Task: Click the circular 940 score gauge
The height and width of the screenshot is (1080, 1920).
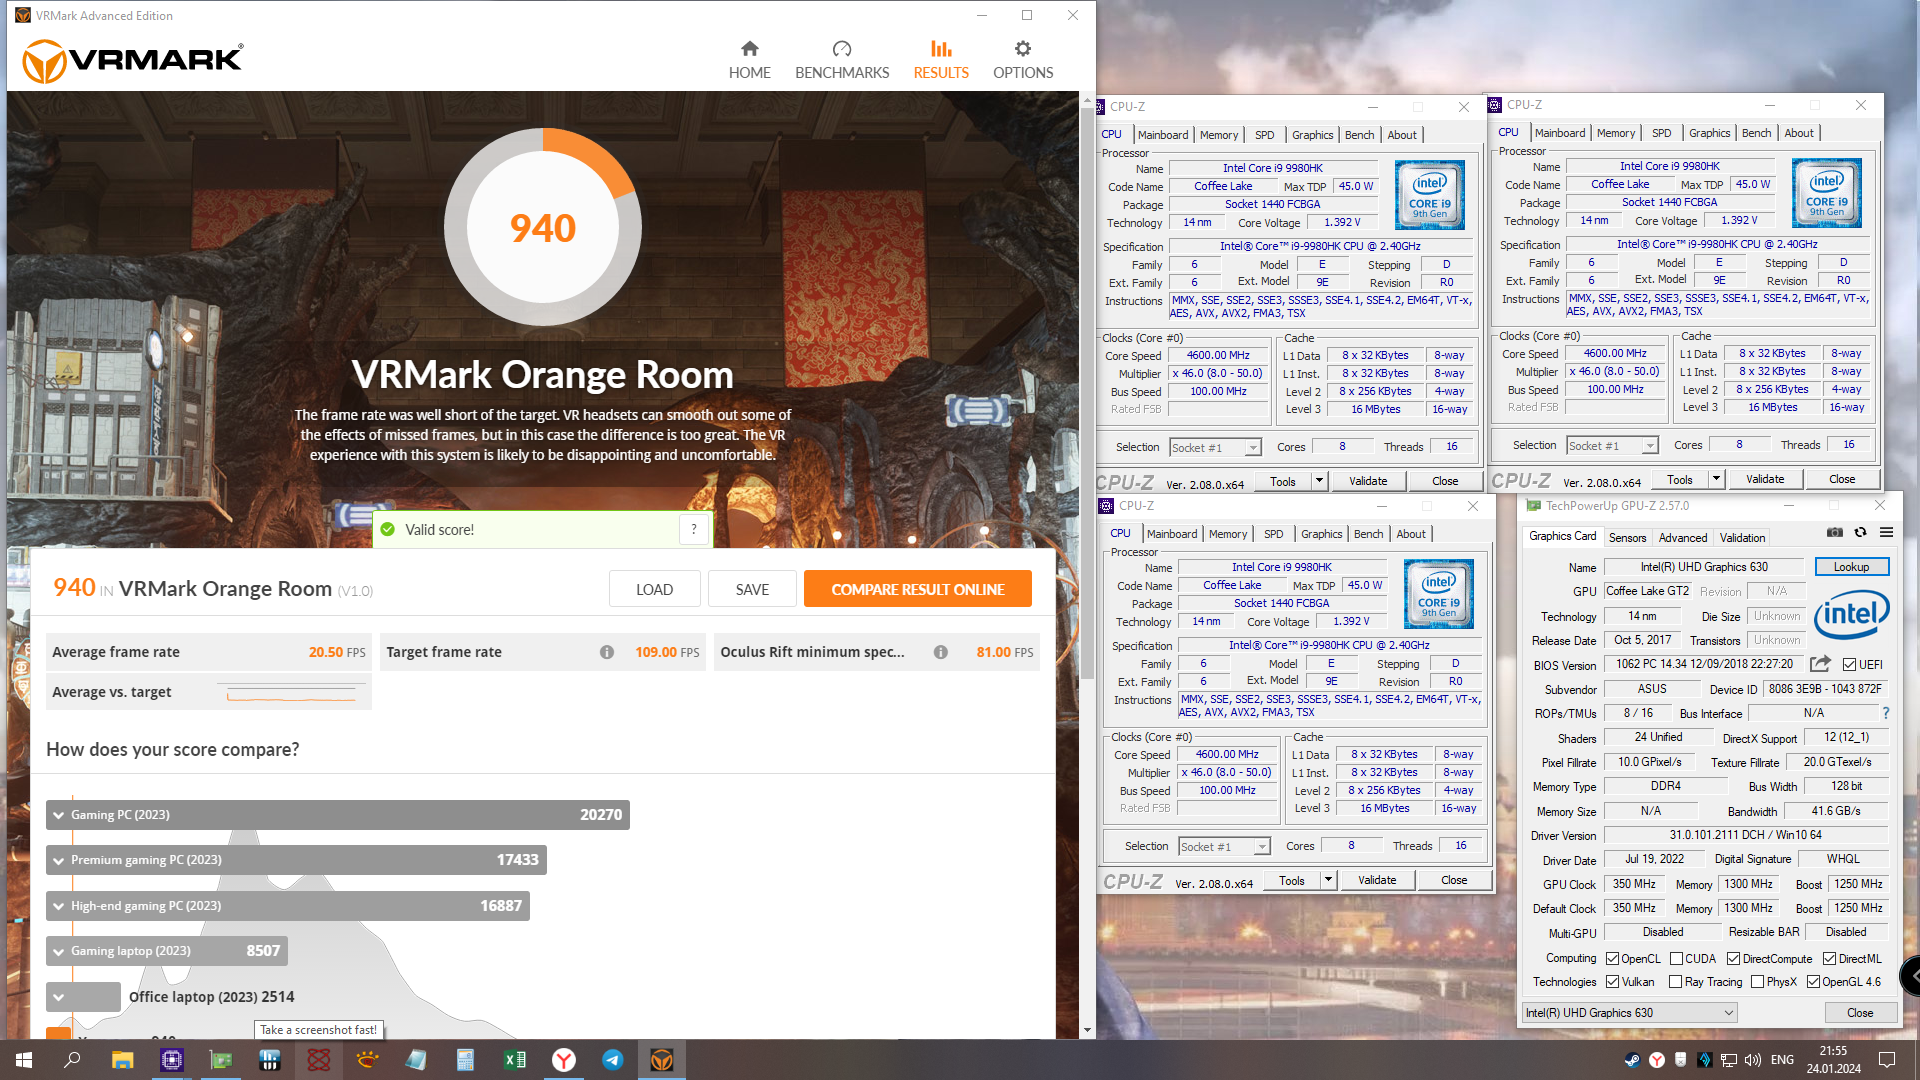Action: pyautogui.click(x=543, y=228)
